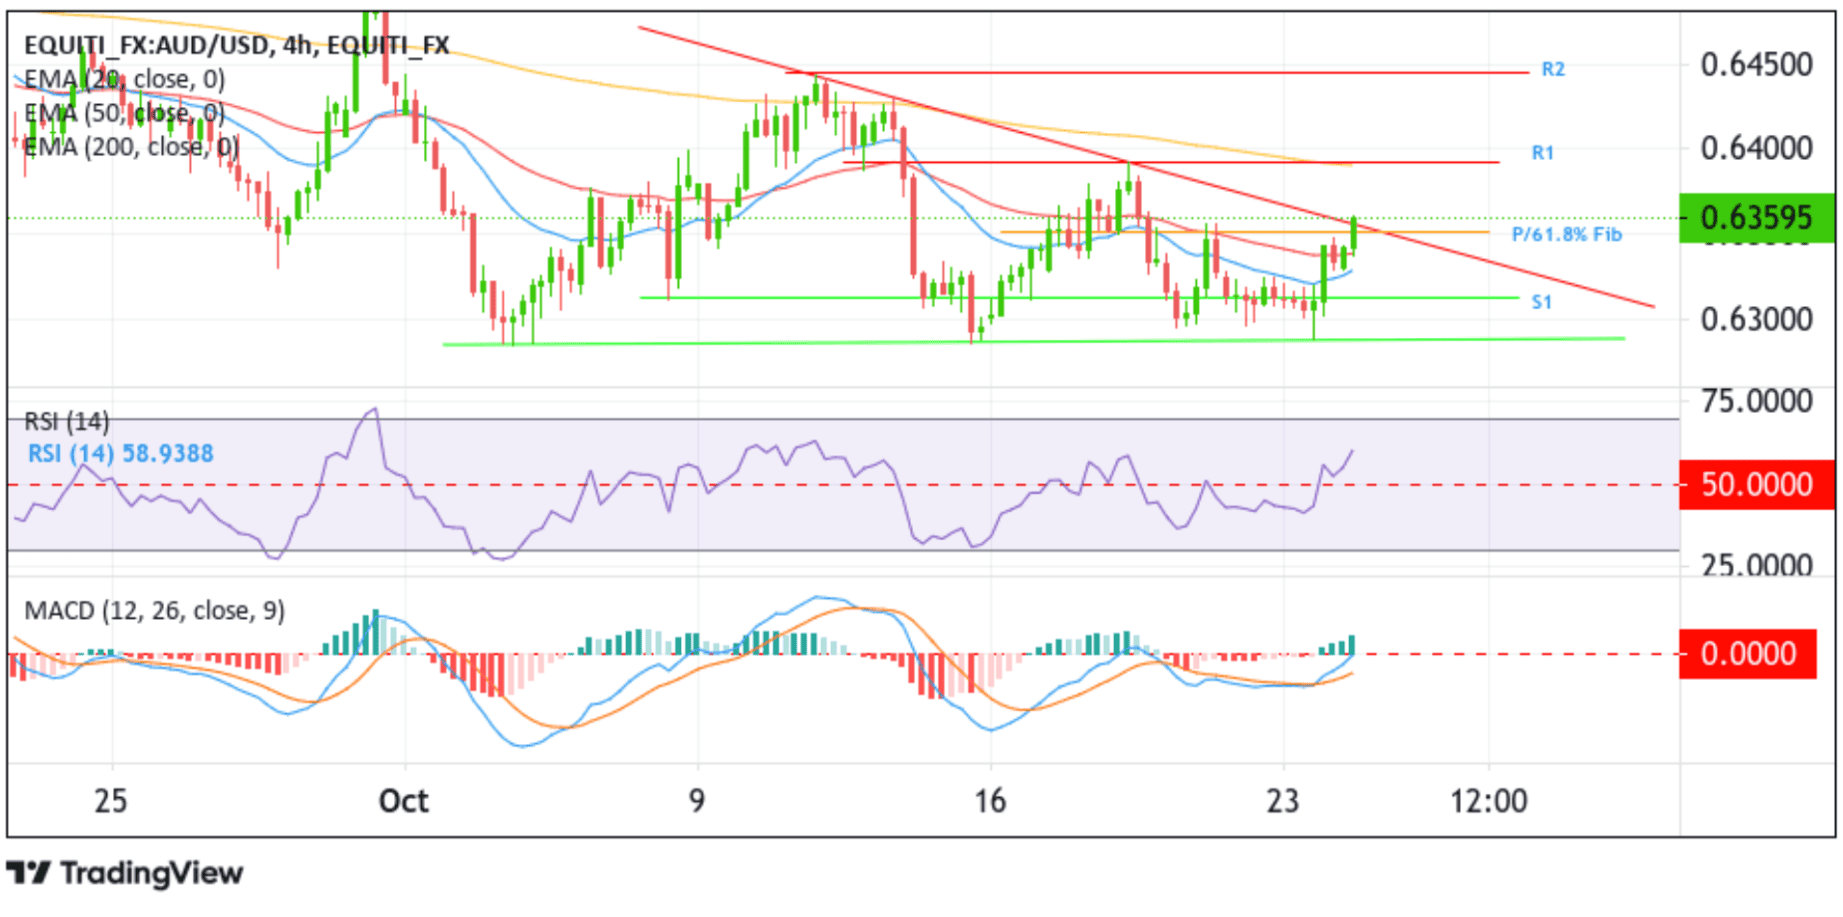1843x917 pixels.
Task: Click the red 50.0000 RSI level tag
Action: pyautogui.click(x=1757, y=485)
